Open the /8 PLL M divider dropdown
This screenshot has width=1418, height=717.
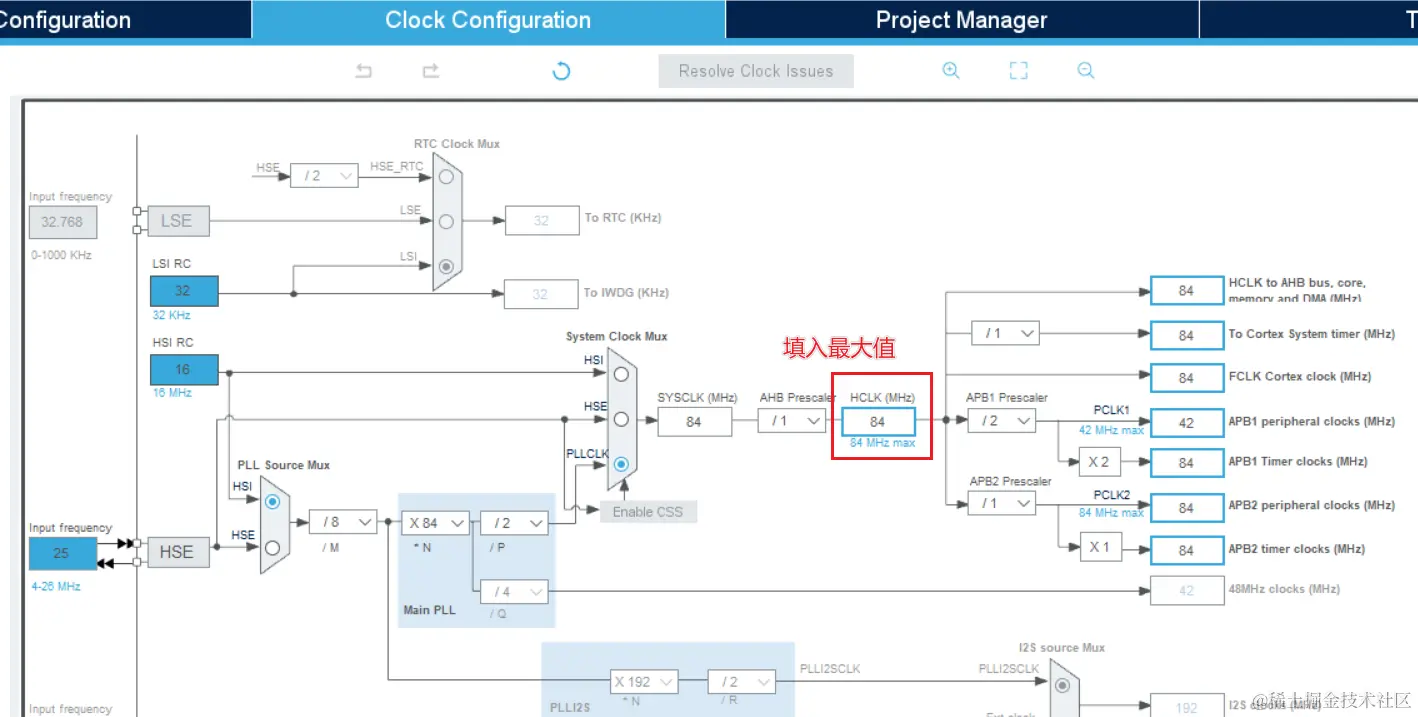tap(343, 522)
